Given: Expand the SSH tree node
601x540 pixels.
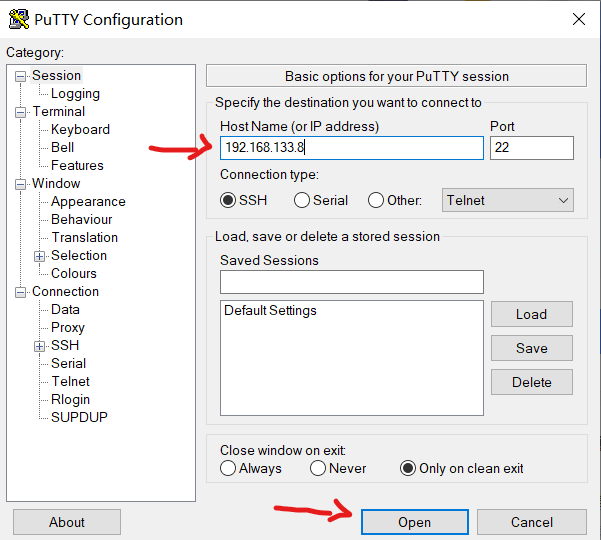Looking at the screenshot, I should pos(39,346).
